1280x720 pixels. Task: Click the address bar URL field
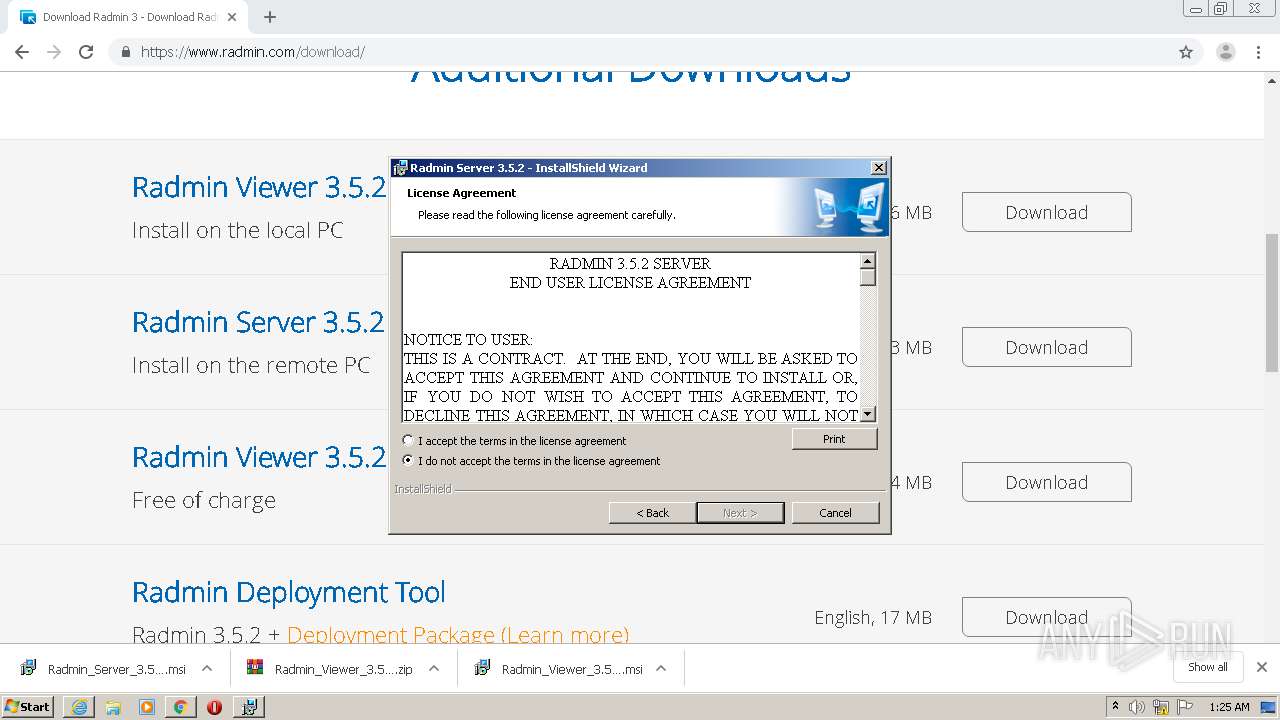click(640, 52)
